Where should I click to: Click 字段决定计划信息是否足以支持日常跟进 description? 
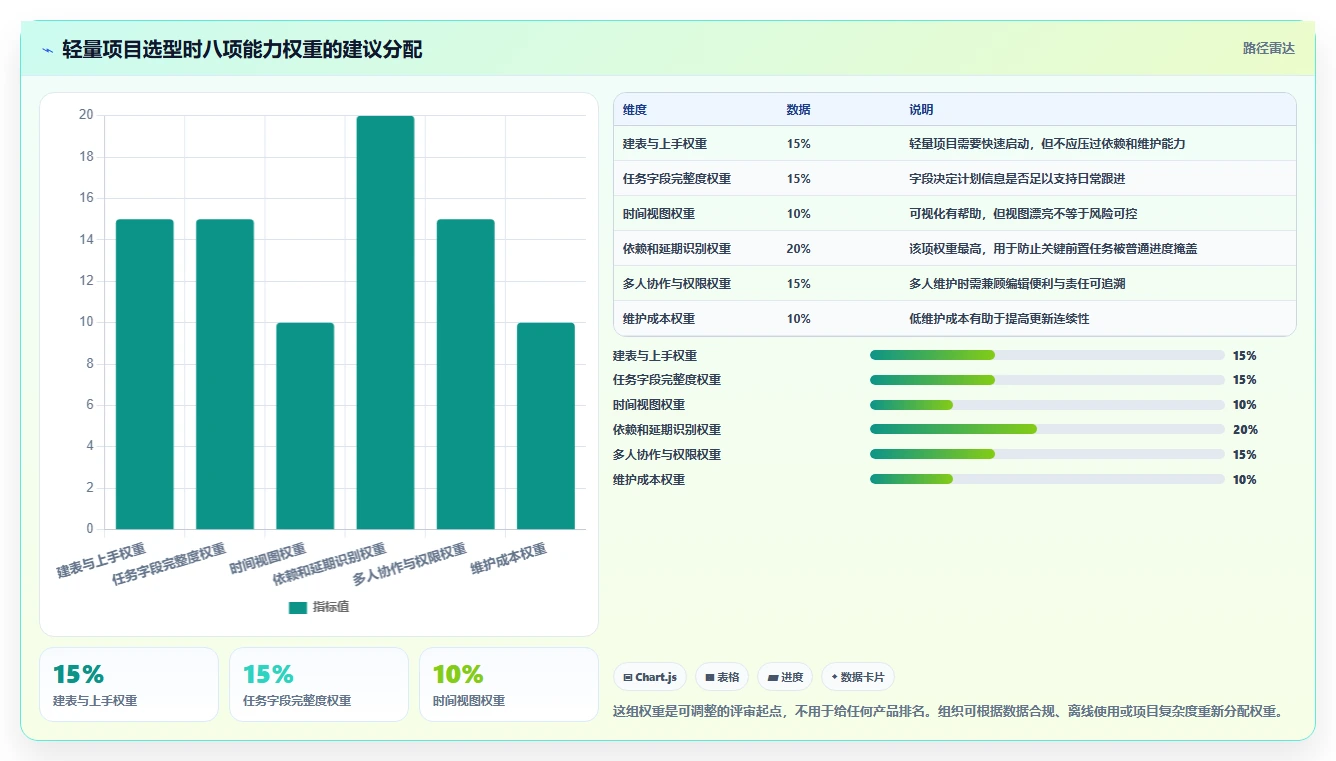1018,179
